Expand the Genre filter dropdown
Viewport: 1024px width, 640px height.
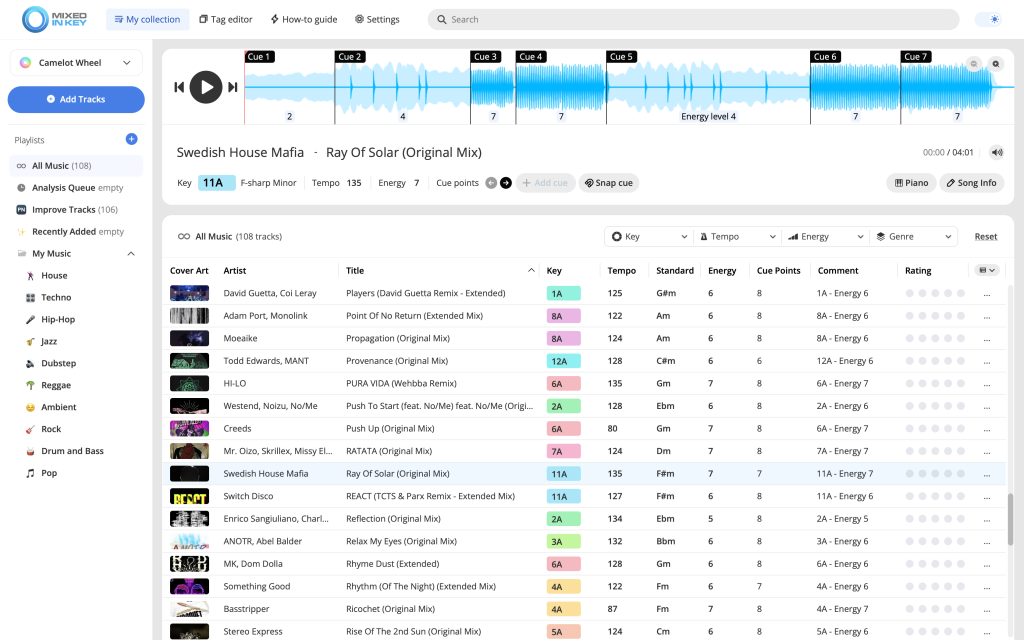point(913,237)
